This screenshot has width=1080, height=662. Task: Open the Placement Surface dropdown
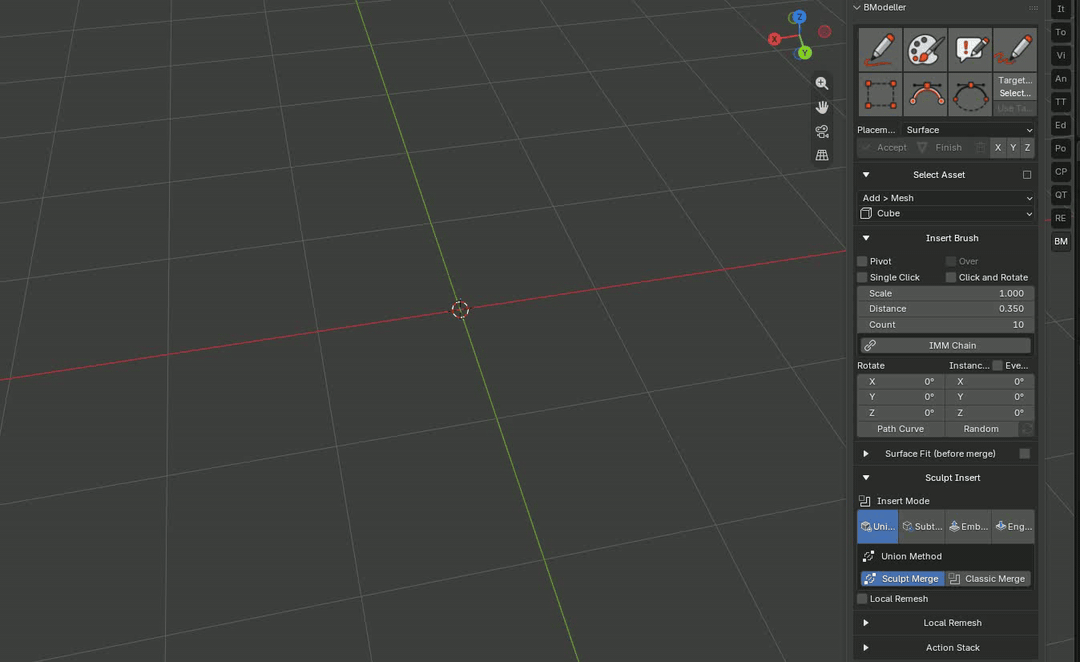point(968,130)
